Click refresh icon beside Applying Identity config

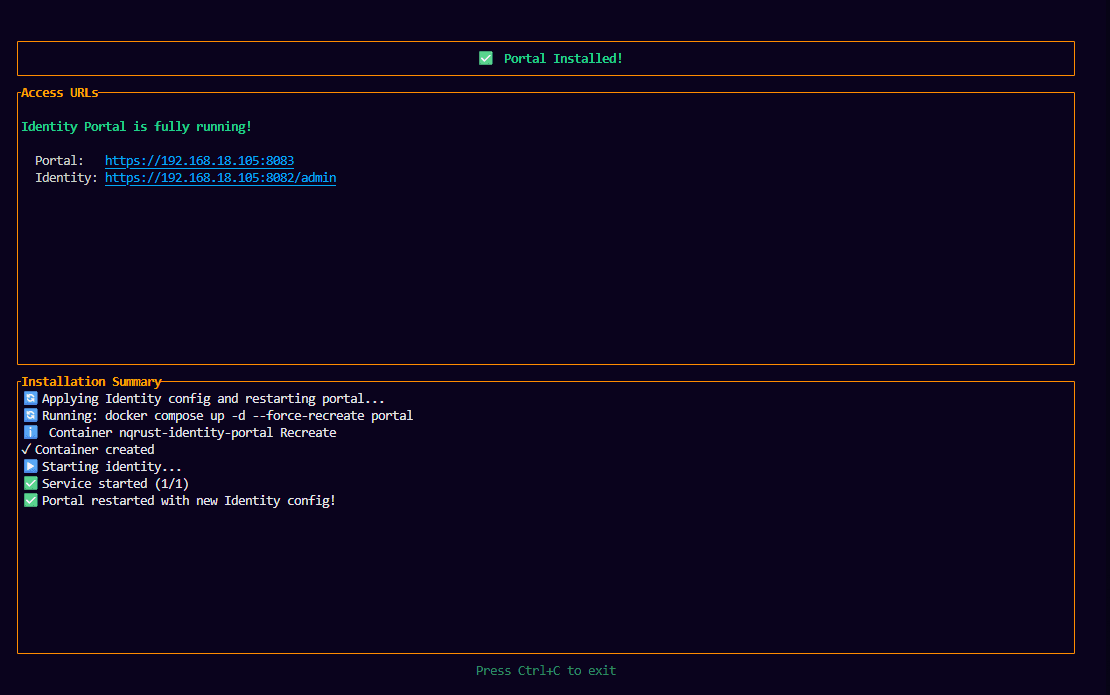coord(30,398)
